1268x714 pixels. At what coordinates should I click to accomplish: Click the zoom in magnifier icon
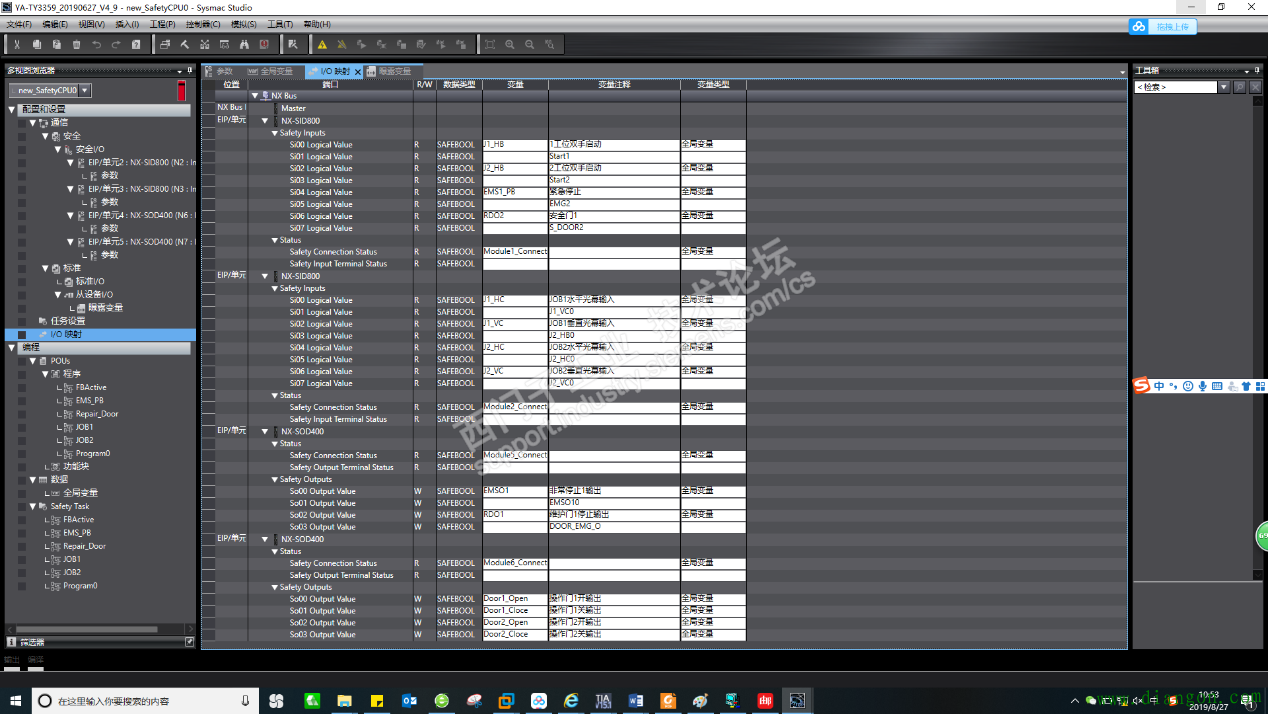pyautogui.click(x=510, y=44)
